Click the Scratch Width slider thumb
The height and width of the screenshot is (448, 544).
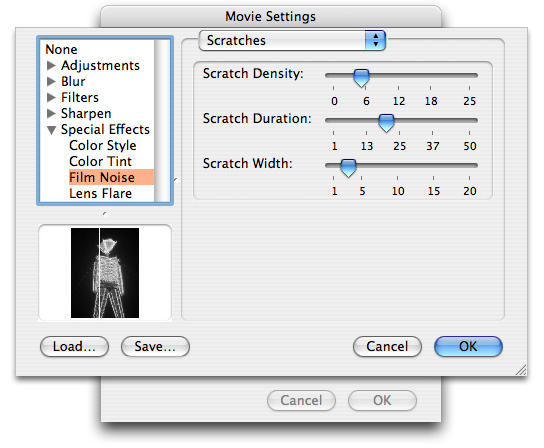click(348, 168)
